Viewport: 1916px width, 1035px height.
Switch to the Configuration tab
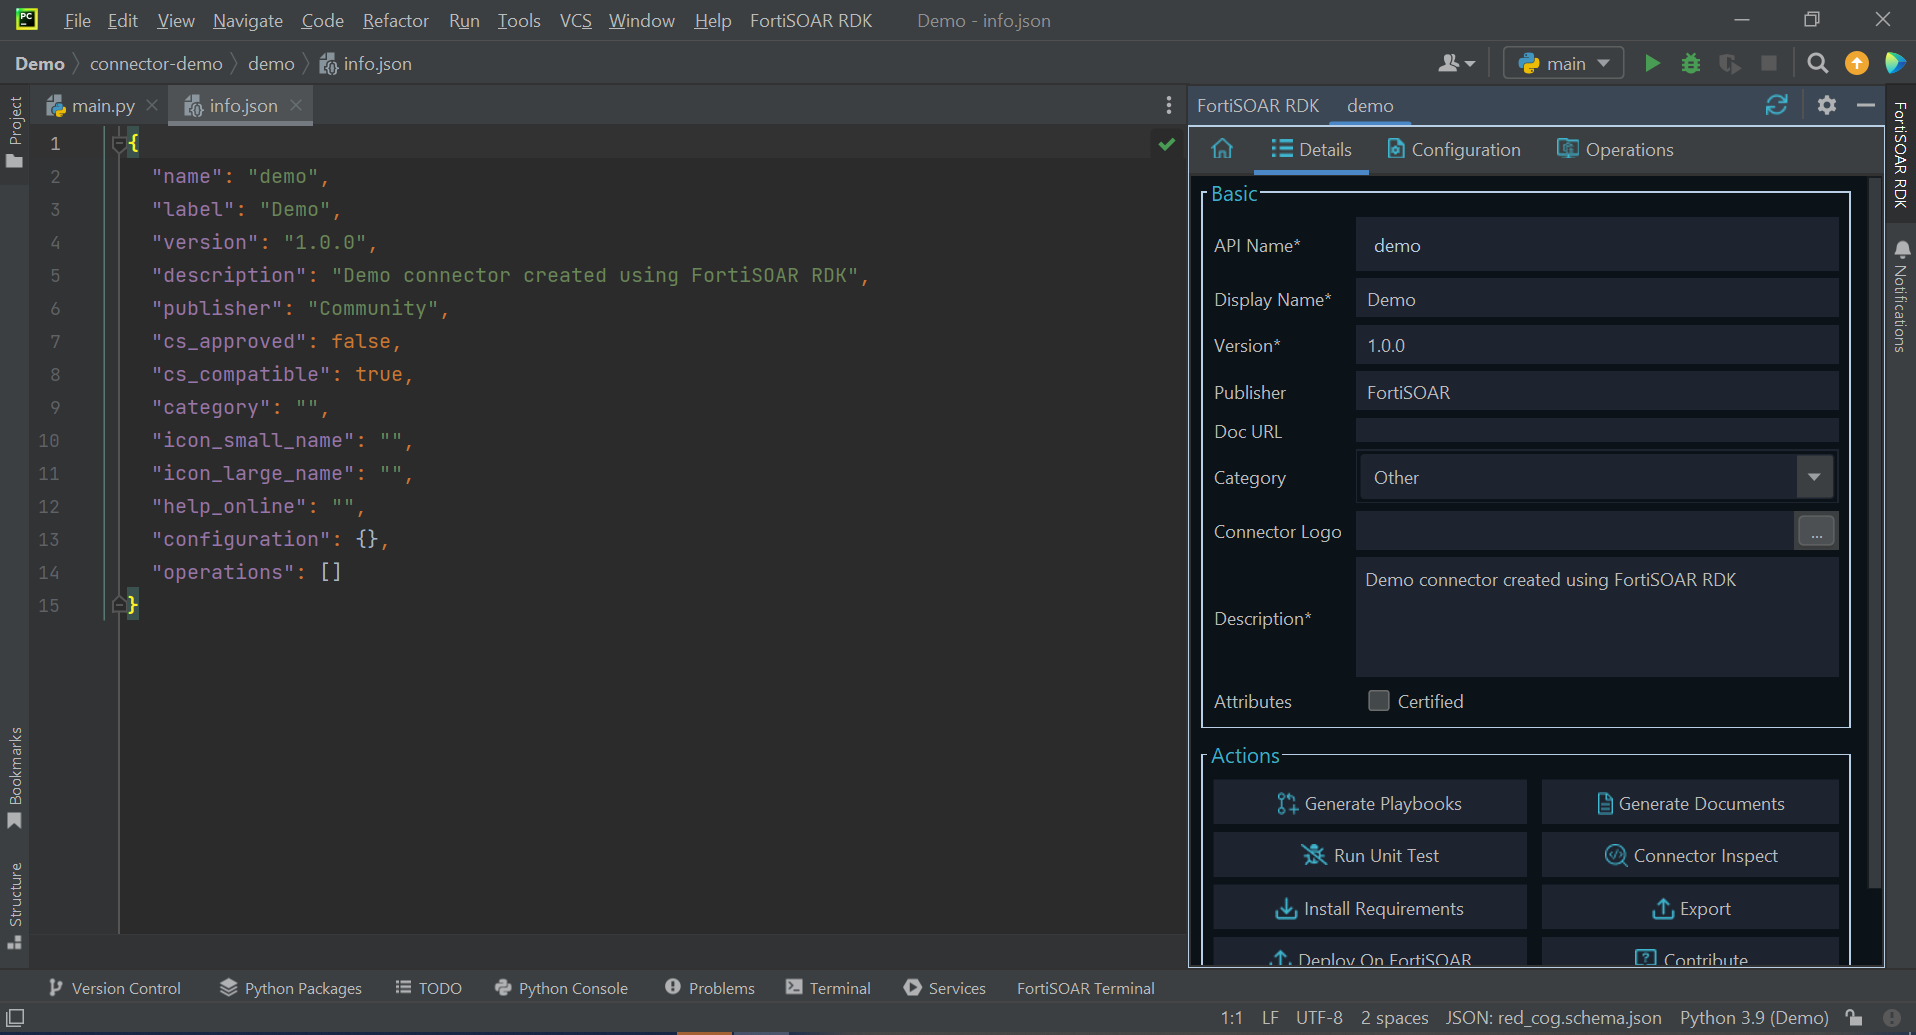coord(1453,149)
